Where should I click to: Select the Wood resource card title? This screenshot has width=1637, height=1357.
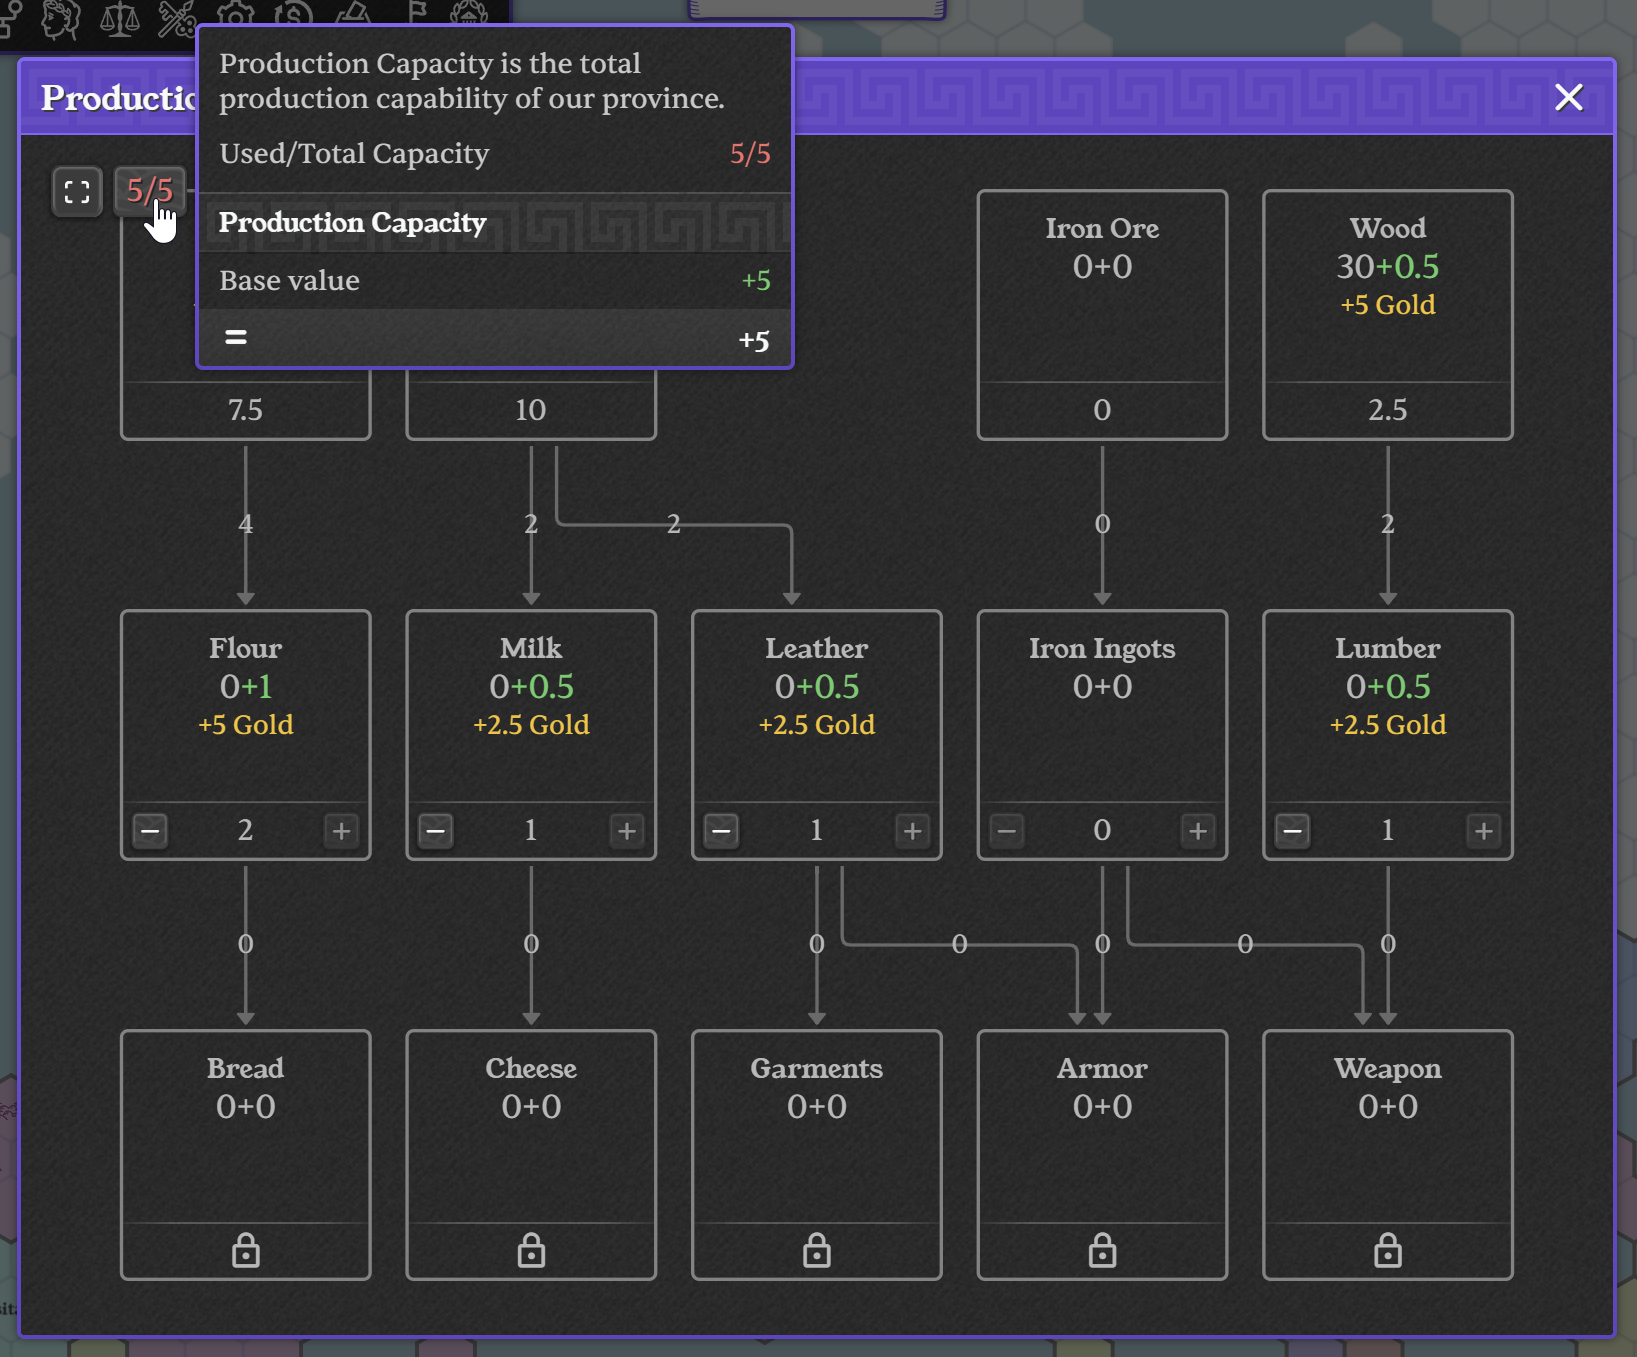[1388, 228]
